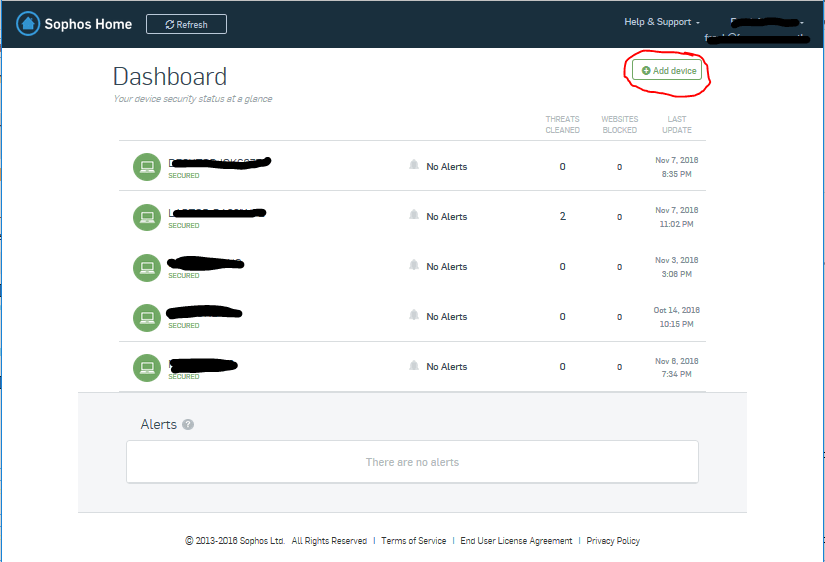The image size is (825, 562).
Task: Click No Alerts in the Nov 3 row
Action: (x=447, y=267)
